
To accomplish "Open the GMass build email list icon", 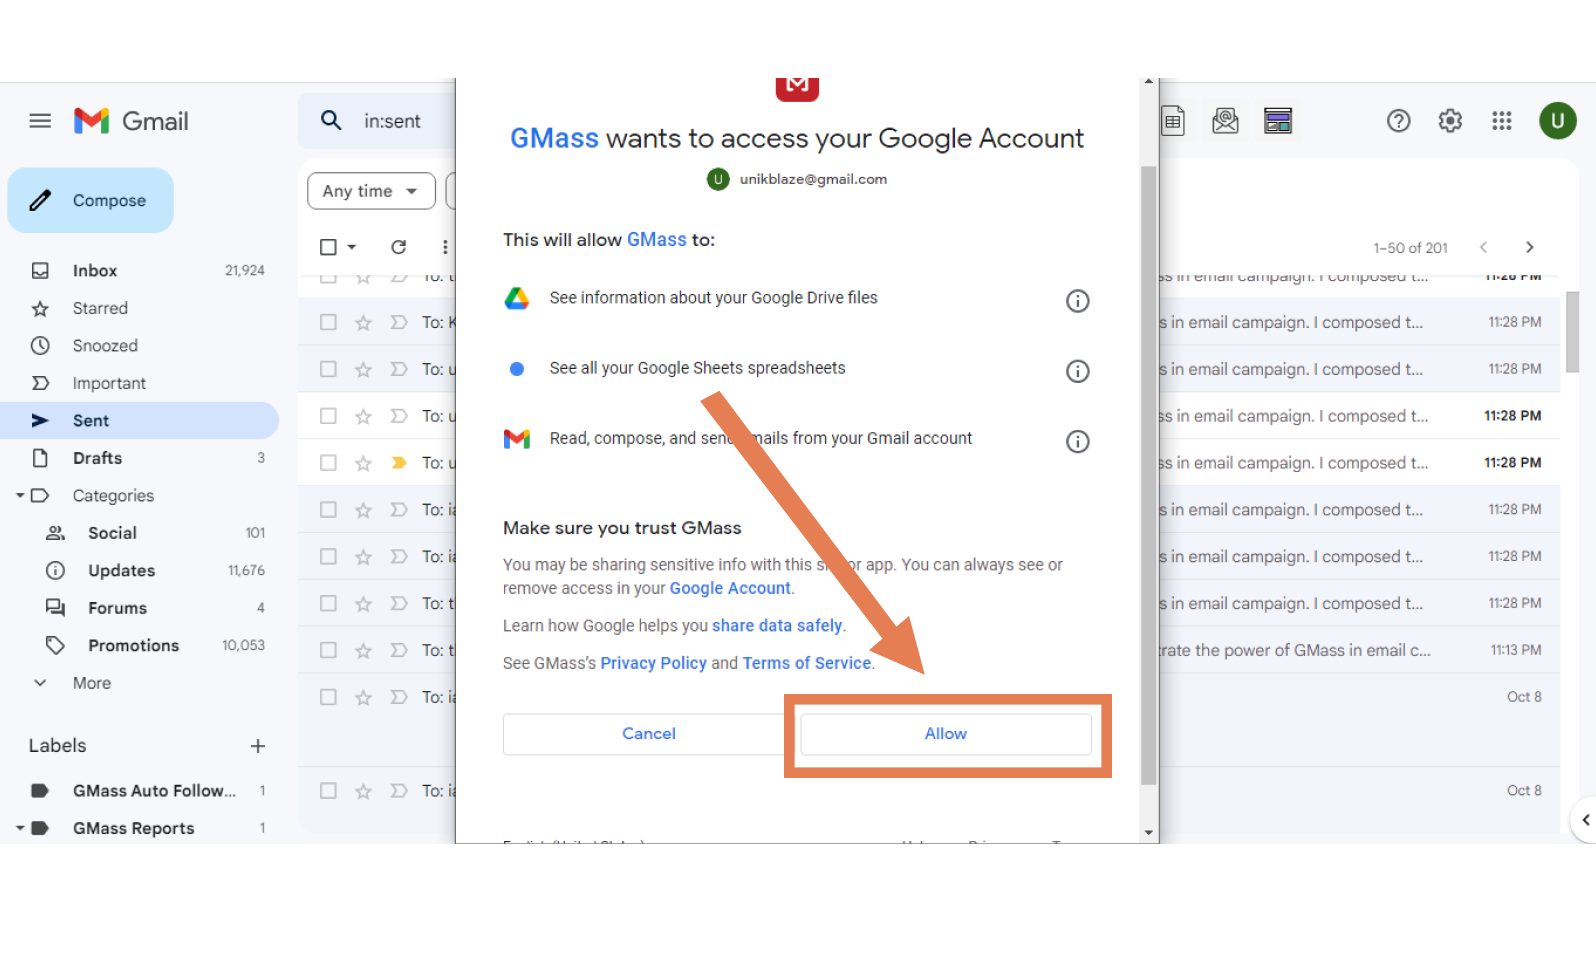I will pyautogui.click(x=1225, y=121).
